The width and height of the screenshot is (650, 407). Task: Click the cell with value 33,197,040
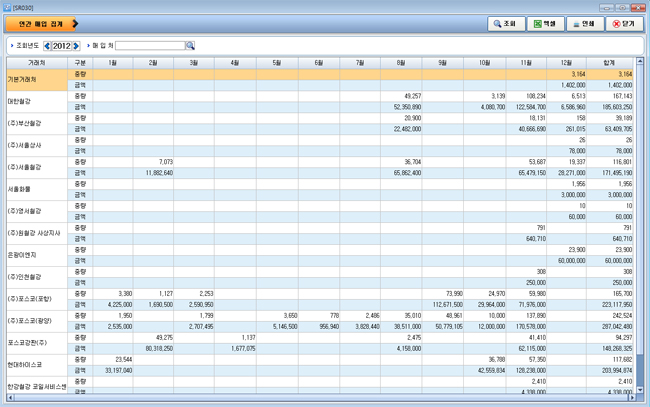coord(113,371)
